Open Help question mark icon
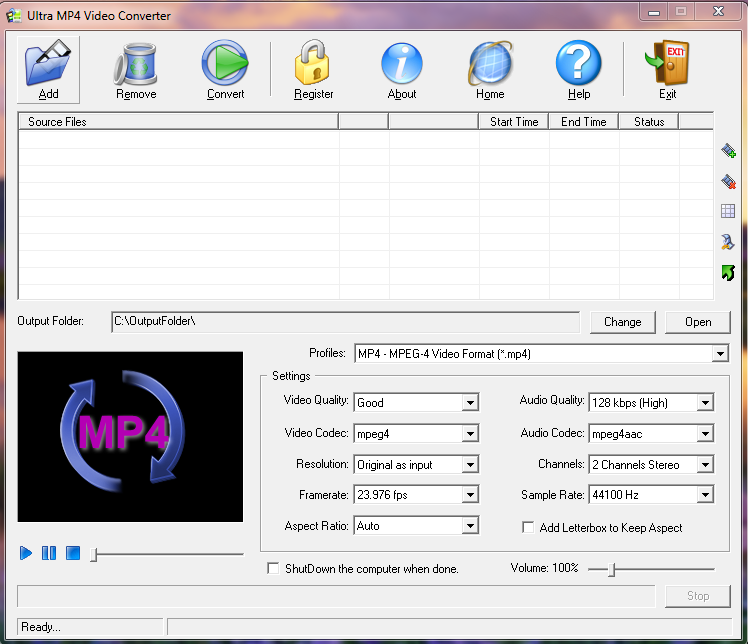 coord(579,70)
